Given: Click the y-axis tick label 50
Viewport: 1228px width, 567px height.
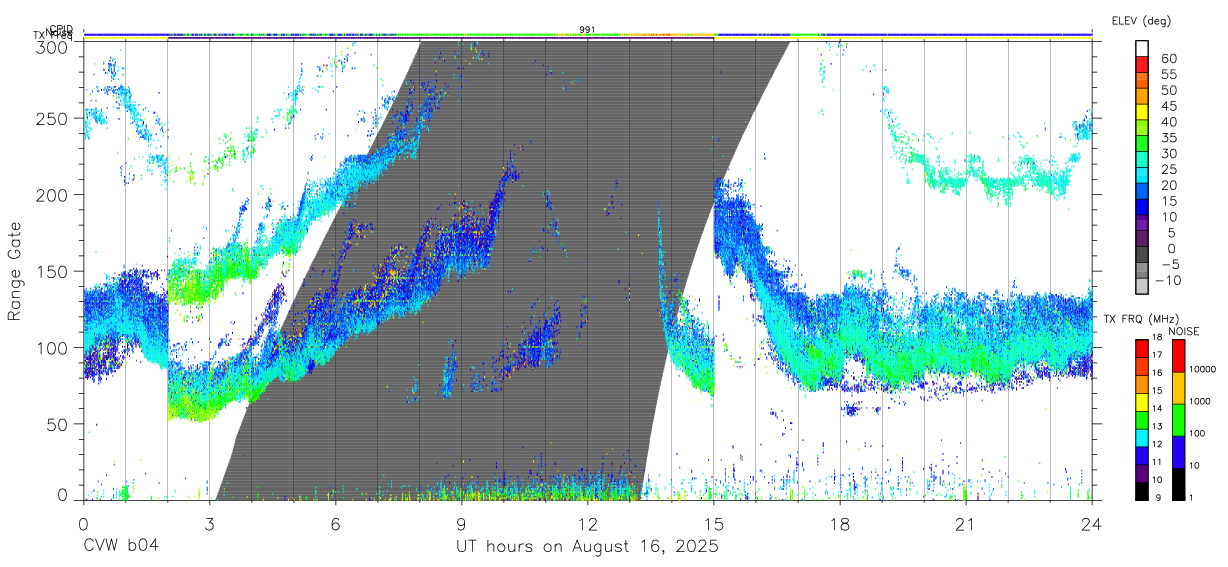Looking at the screenshot, I should click(59, 424).
